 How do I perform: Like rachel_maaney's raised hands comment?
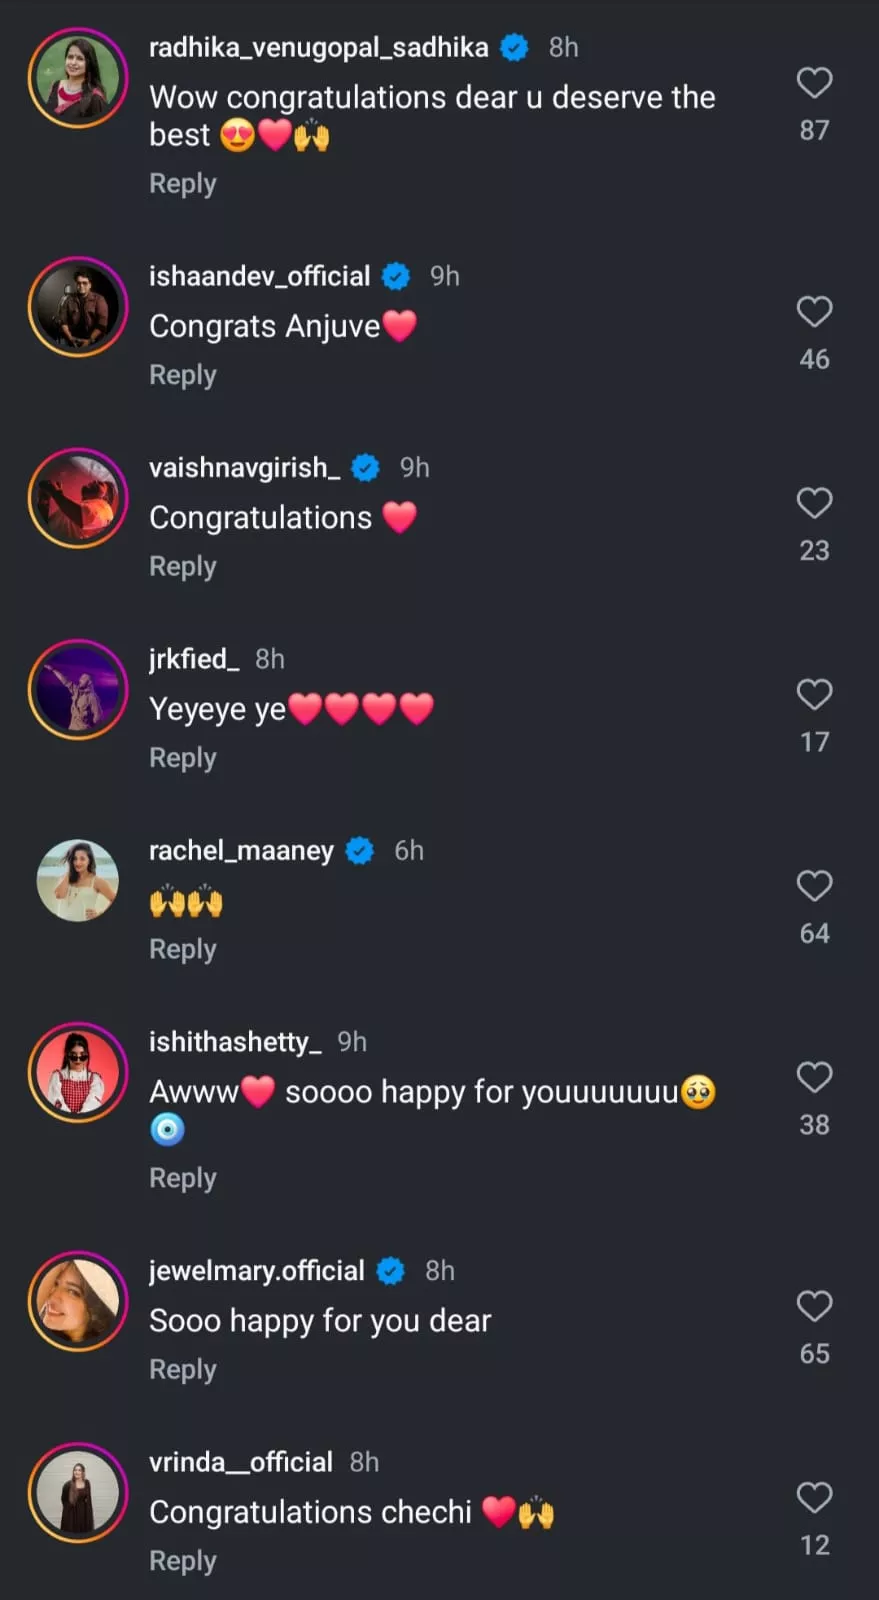point(814,886)
